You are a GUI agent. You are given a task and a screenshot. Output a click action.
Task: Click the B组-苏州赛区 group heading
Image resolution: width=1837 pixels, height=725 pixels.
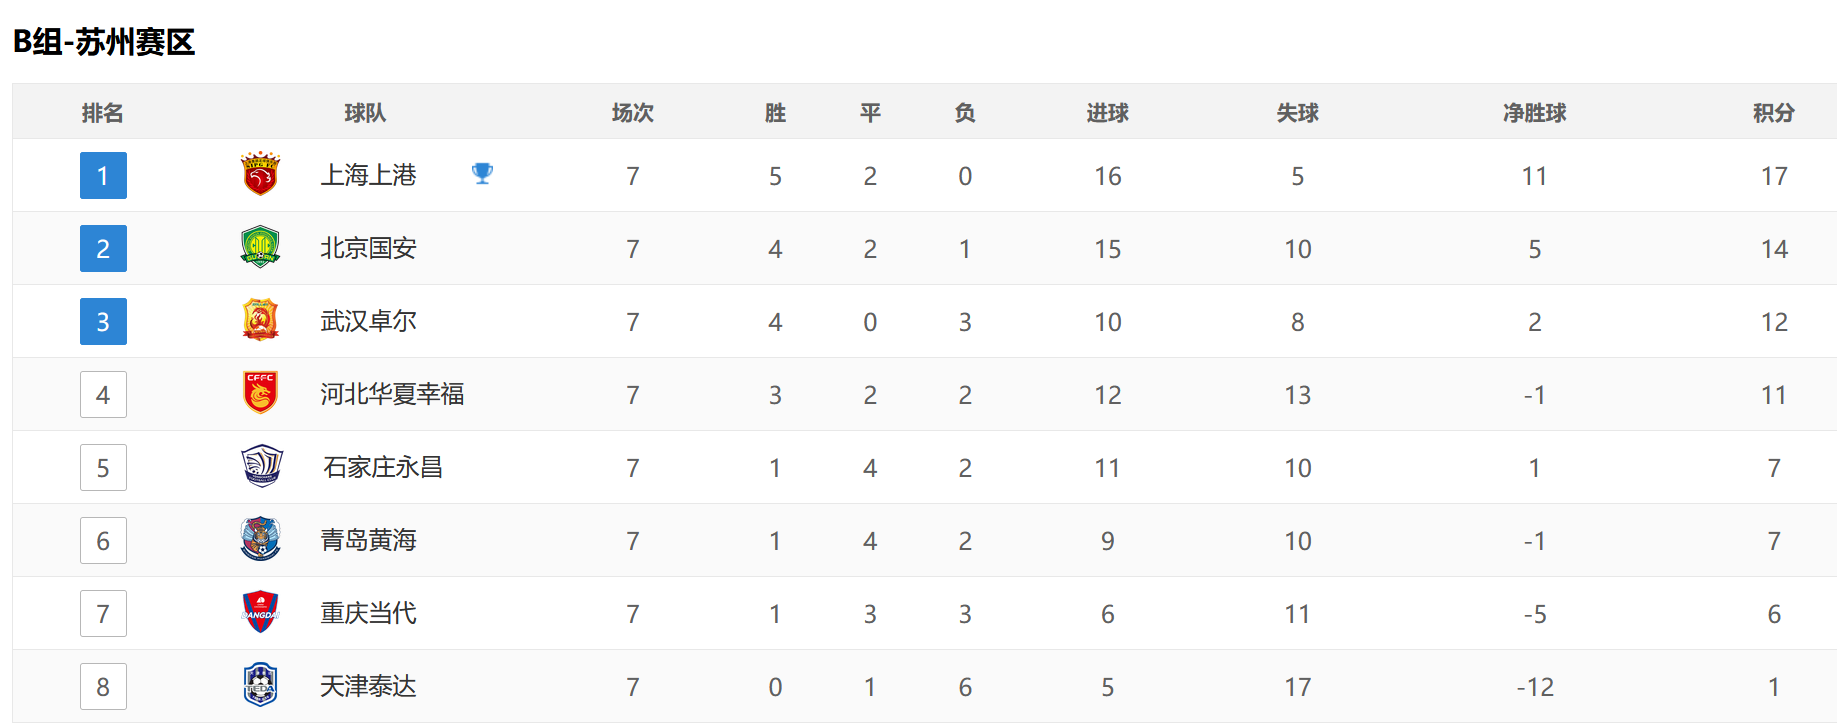click(x=104, y=42)
